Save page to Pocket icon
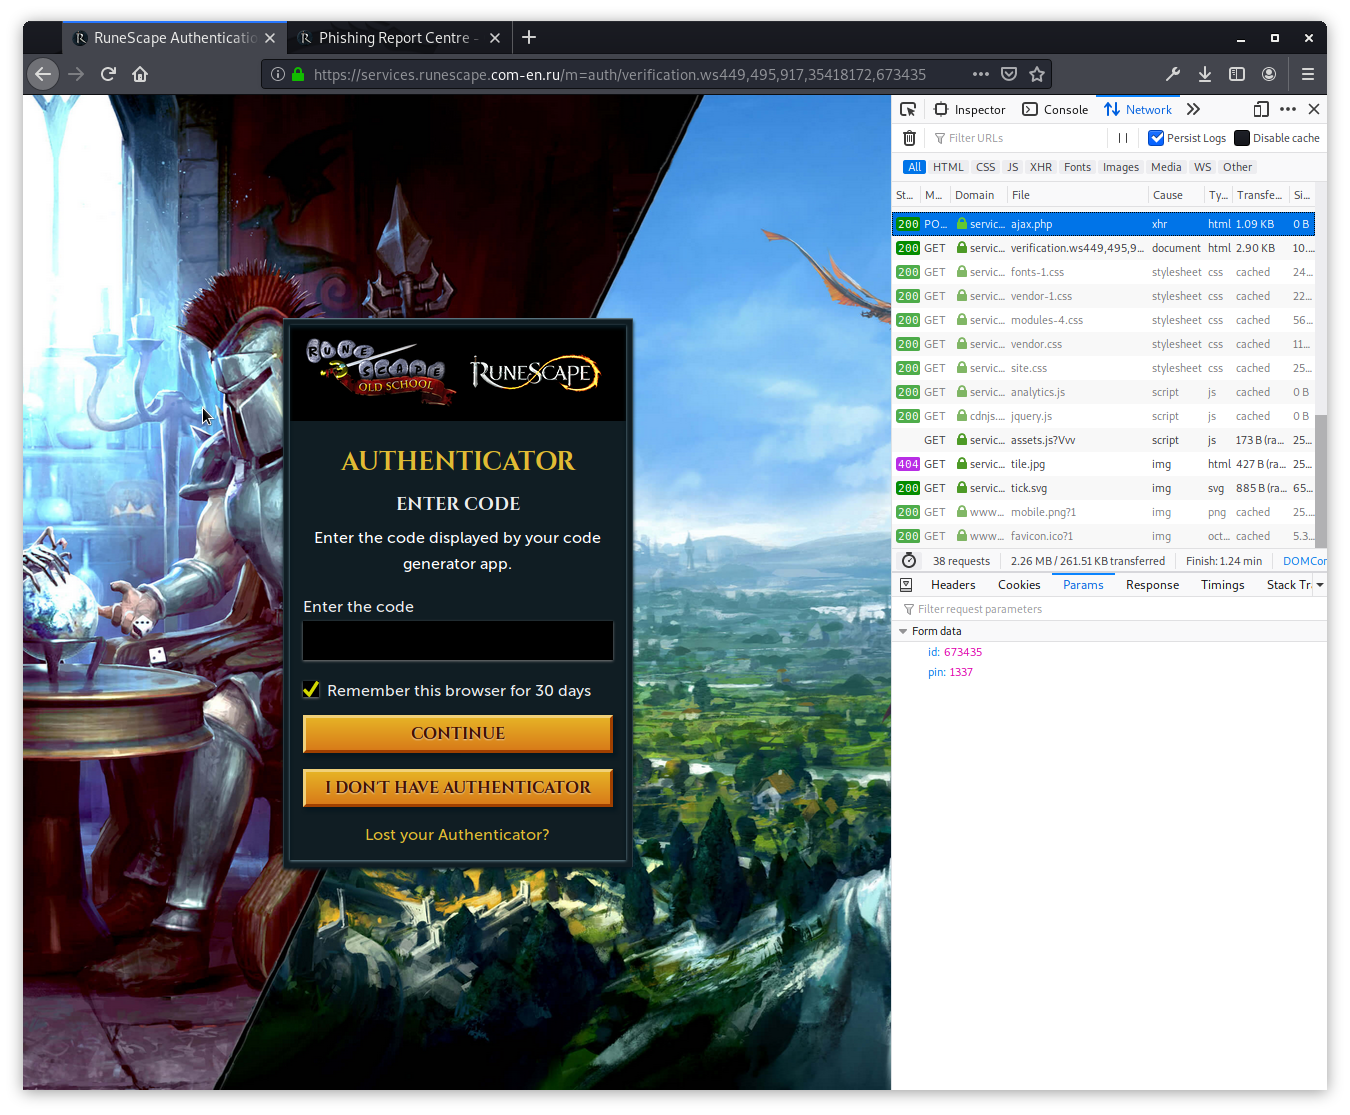Image resolution: width=1350 pixels, height=1115 pixels. (x=1009, y=74)
